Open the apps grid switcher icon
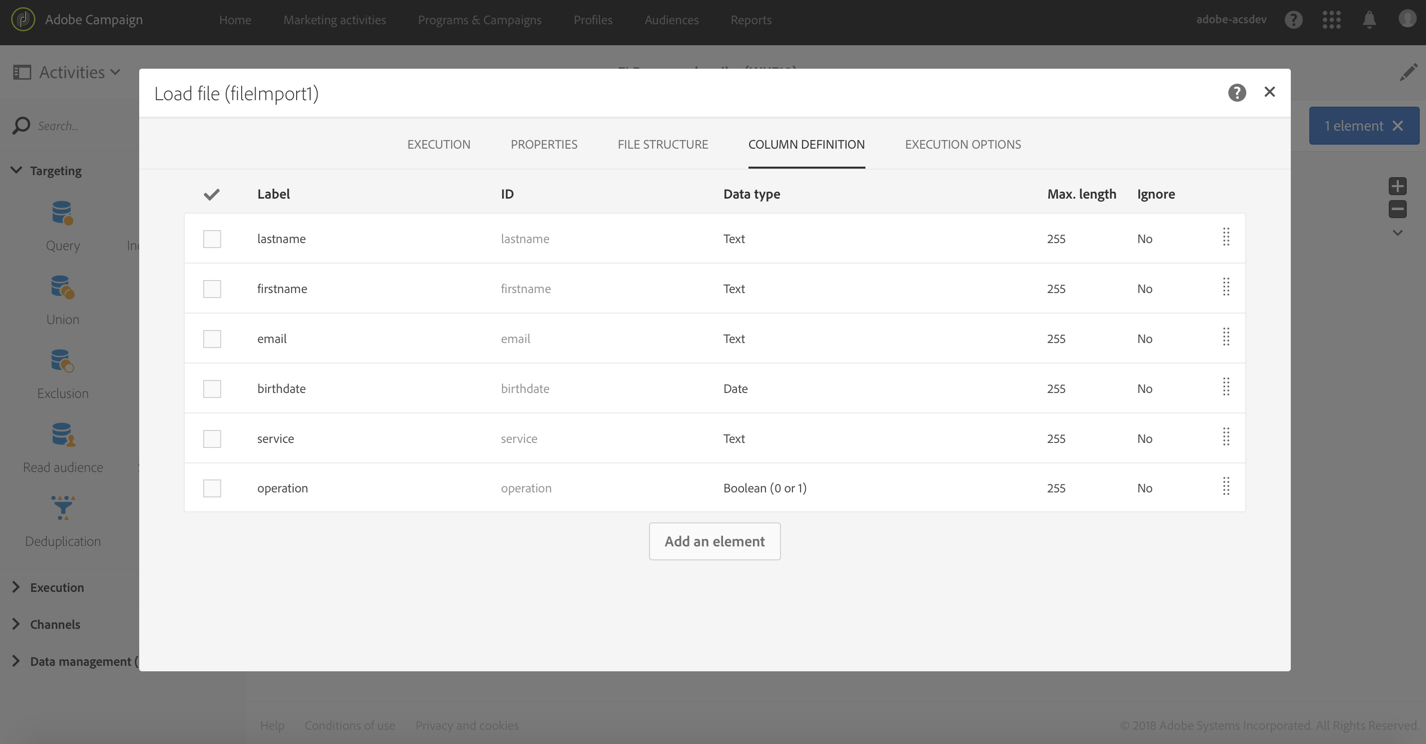Image resolution: width=1426 pixels, height=744 pixels. (x=1331, y=20)
